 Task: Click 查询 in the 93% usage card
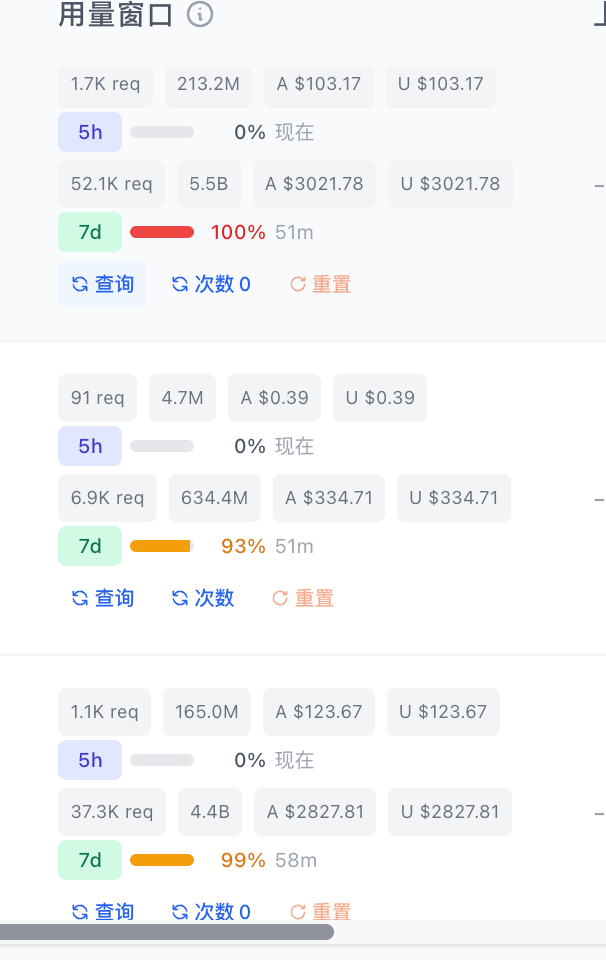coord(102,598)
